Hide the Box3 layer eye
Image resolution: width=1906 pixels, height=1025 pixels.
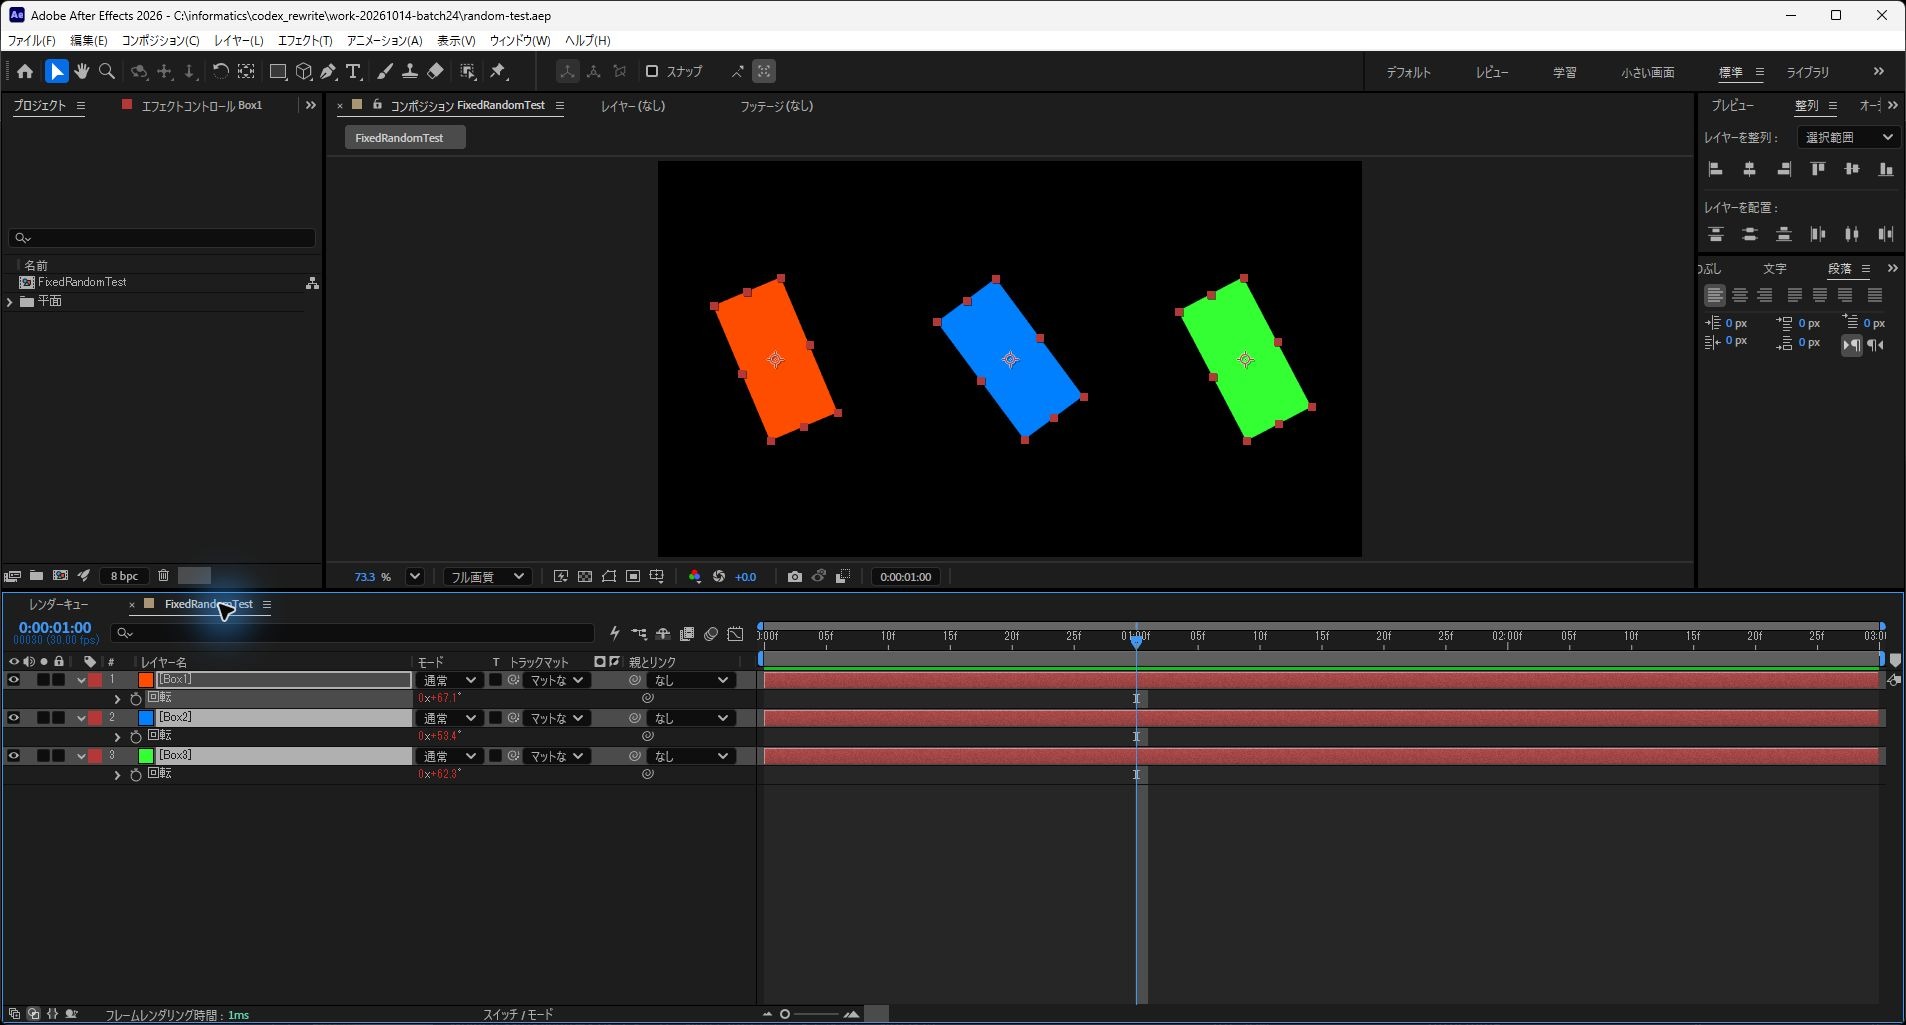tap(13, 756)
